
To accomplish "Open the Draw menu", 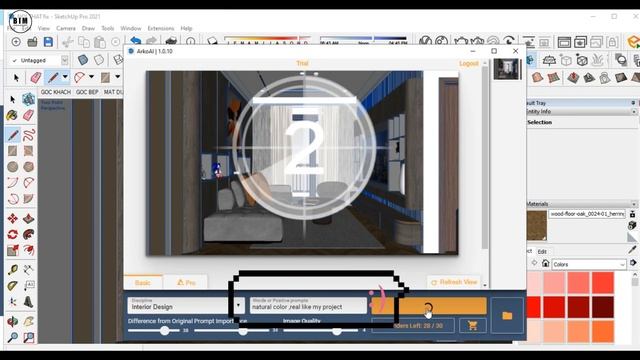I will pyautogui.click(x=88, y=28).
